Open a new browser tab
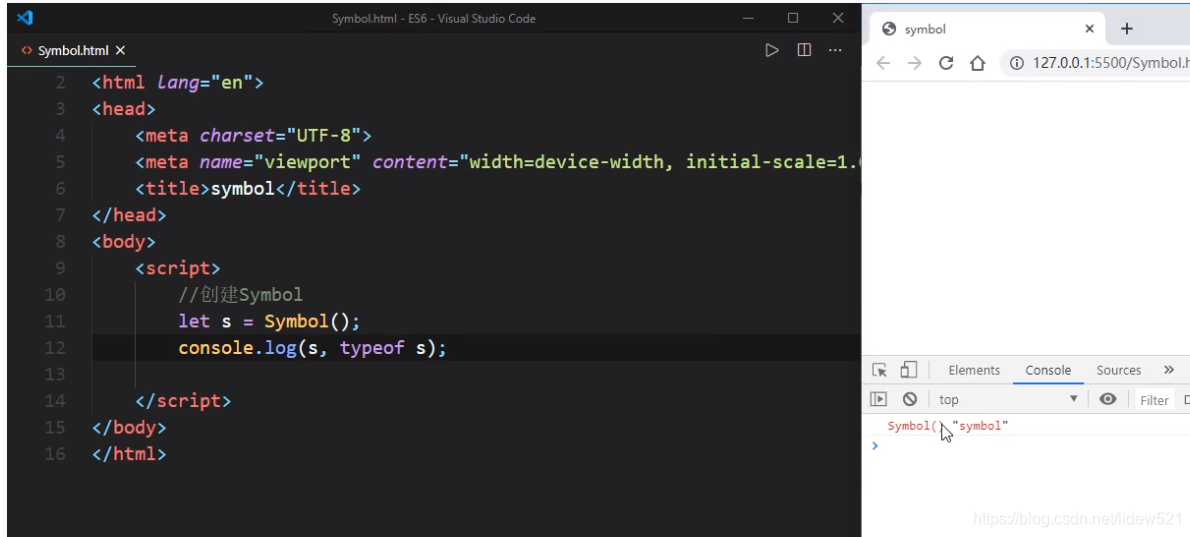This screenshot has width=1190, height=537. (1126, 29)
